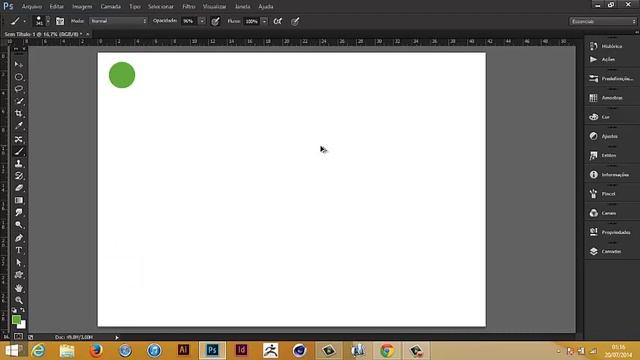Select the Smudge/Blur tool

[x=19, y=213]
